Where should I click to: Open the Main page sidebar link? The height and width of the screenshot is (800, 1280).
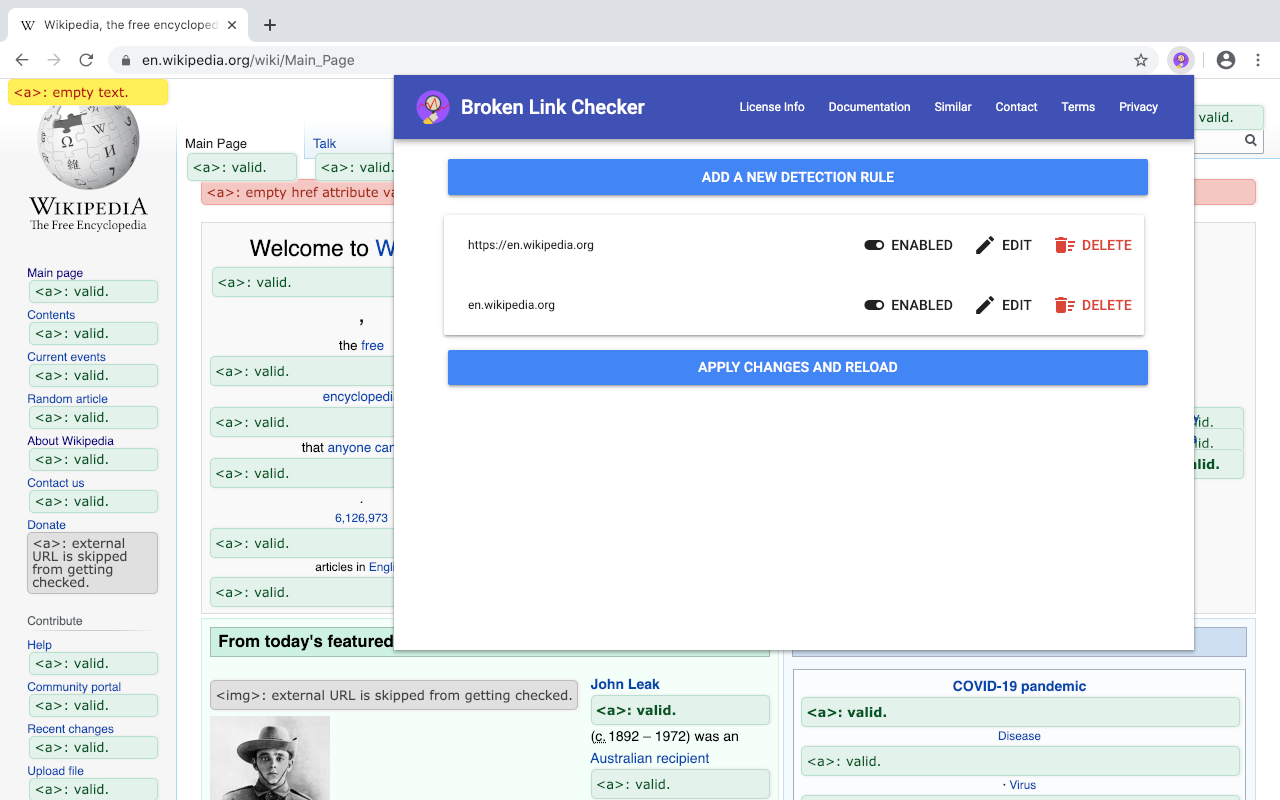click(x=55, y=273)
